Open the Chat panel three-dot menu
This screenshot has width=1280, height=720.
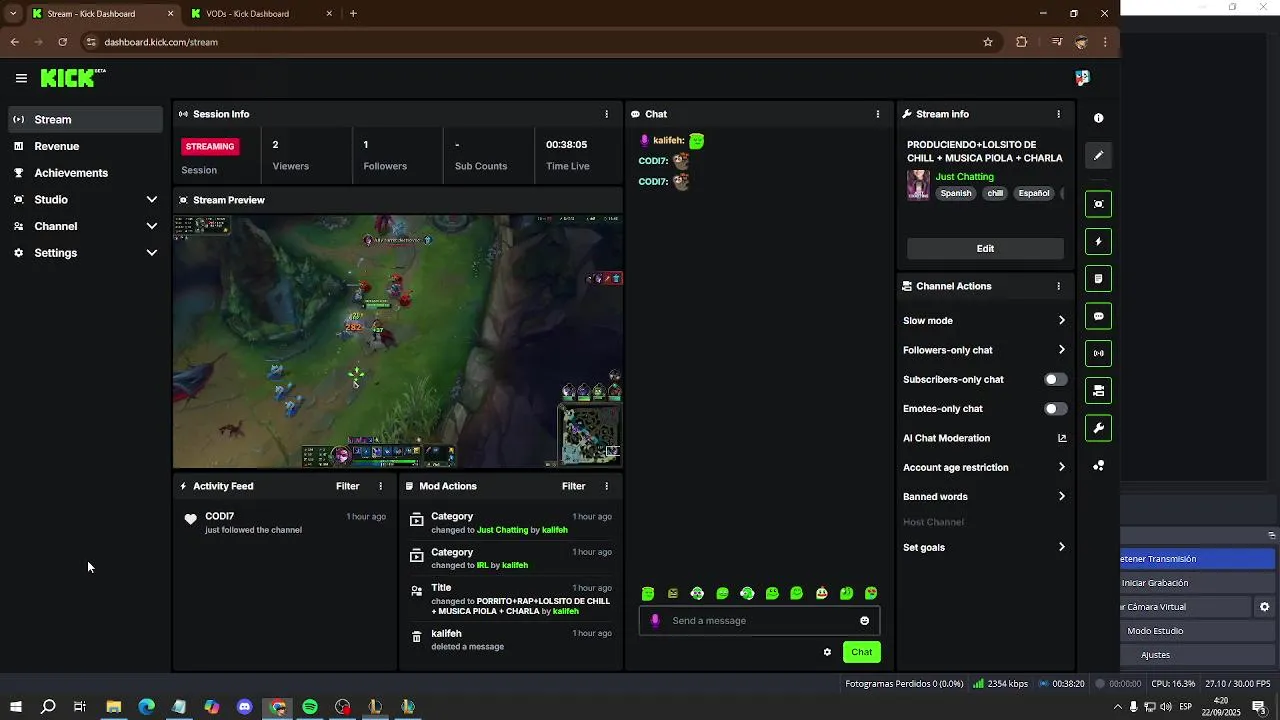[x=878, y=114]
